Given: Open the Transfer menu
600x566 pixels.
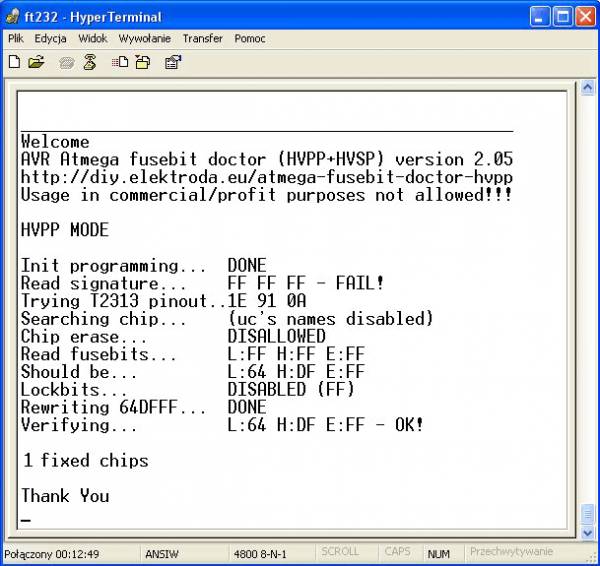Looking at the screenshot, I should (203, 38).
